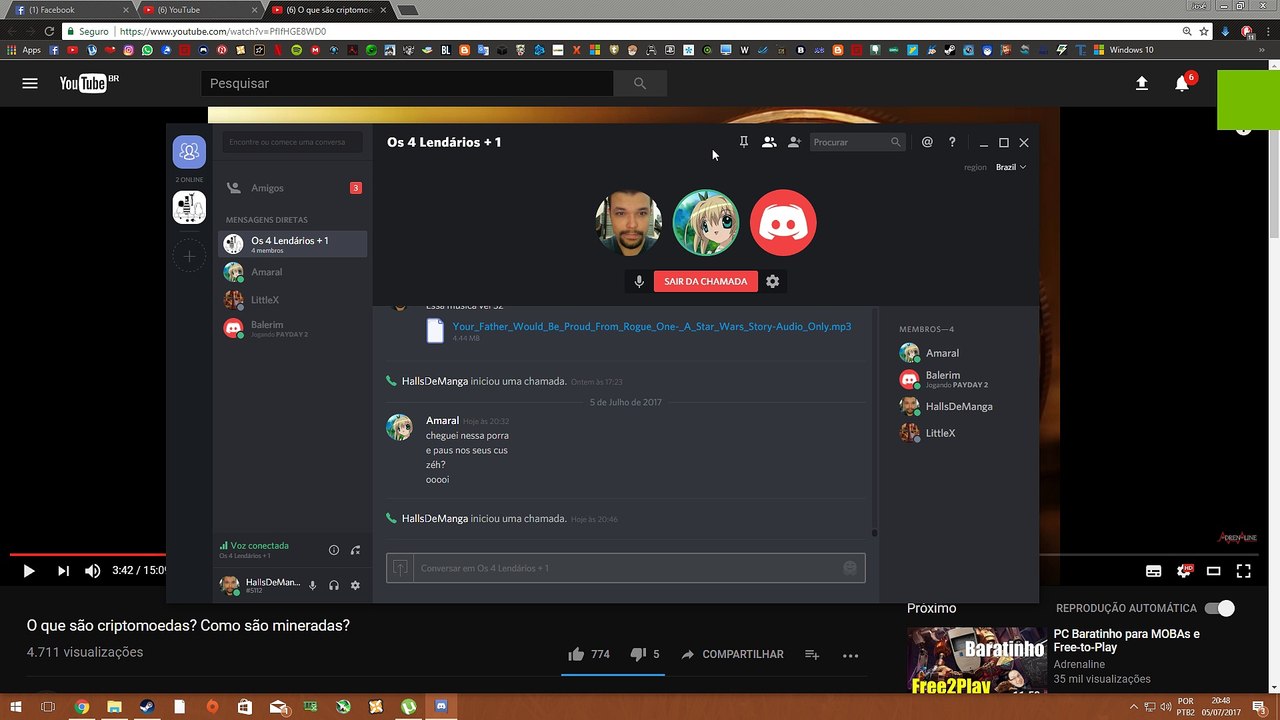Image resolution: width=1280 pixels, height=720 pixels.
Task: Open YouTube notifications bell
Action: [x=1182, y=84]
